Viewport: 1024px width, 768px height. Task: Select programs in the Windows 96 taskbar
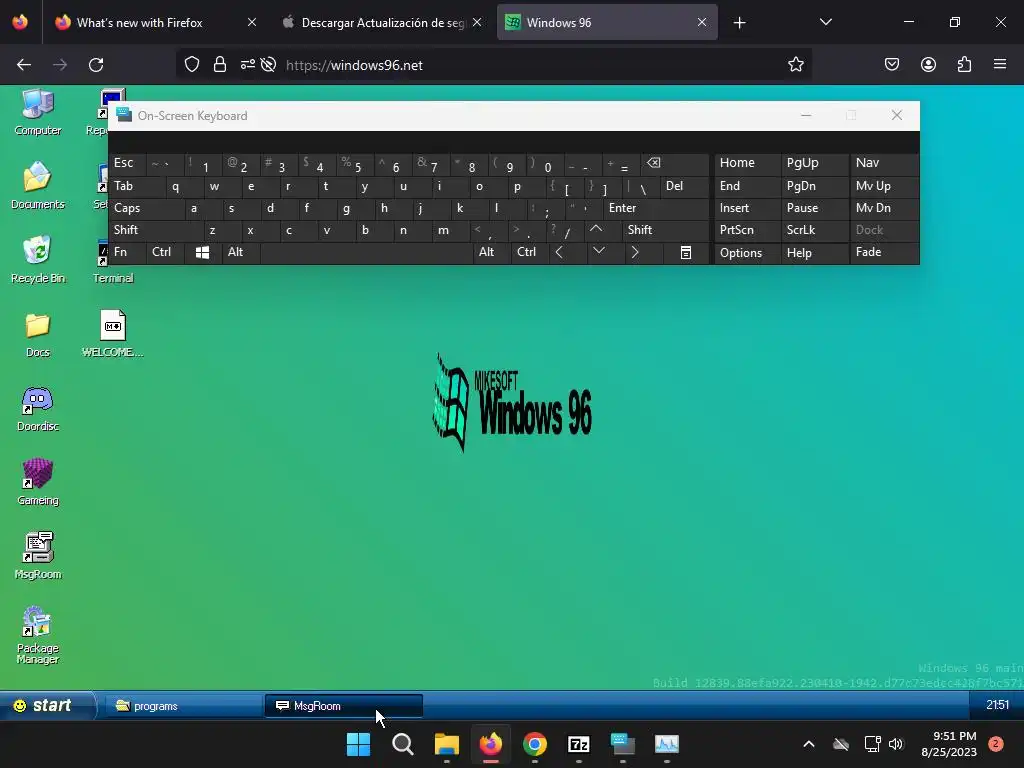[x=184, y=706]
